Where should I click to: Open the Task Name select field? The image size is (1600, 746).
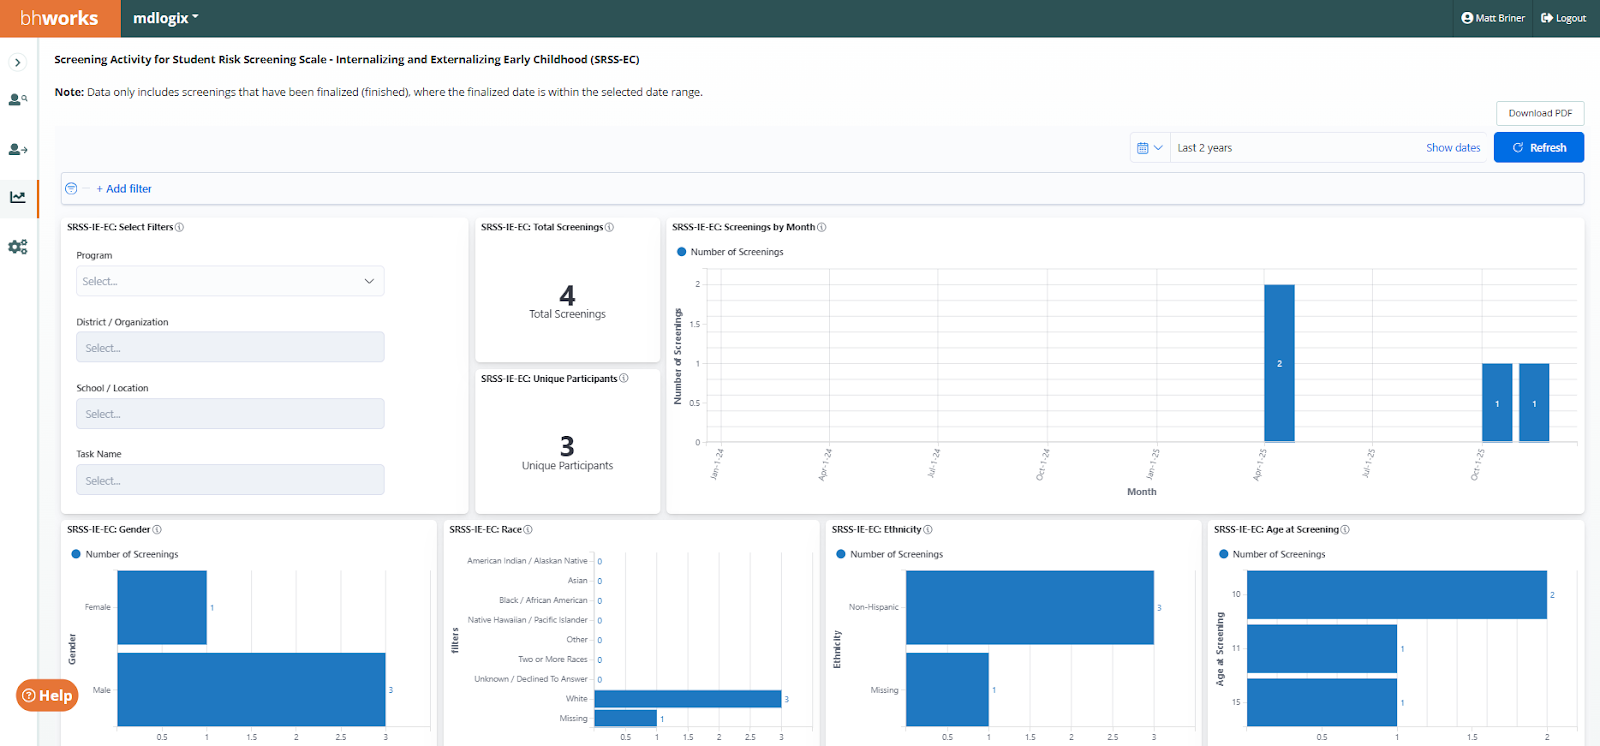coord(230,480)
